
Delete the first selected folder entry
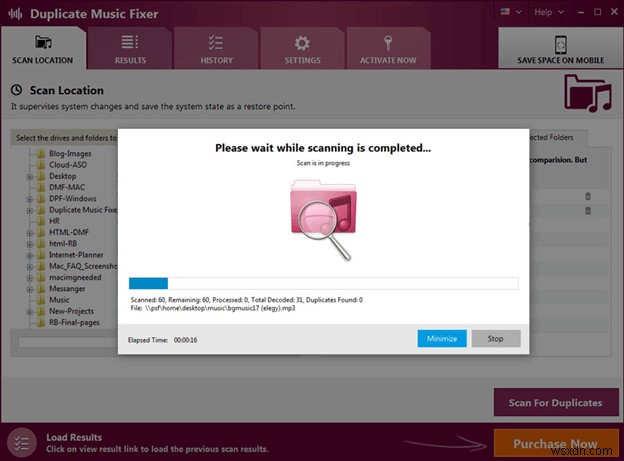pos(588,196)
